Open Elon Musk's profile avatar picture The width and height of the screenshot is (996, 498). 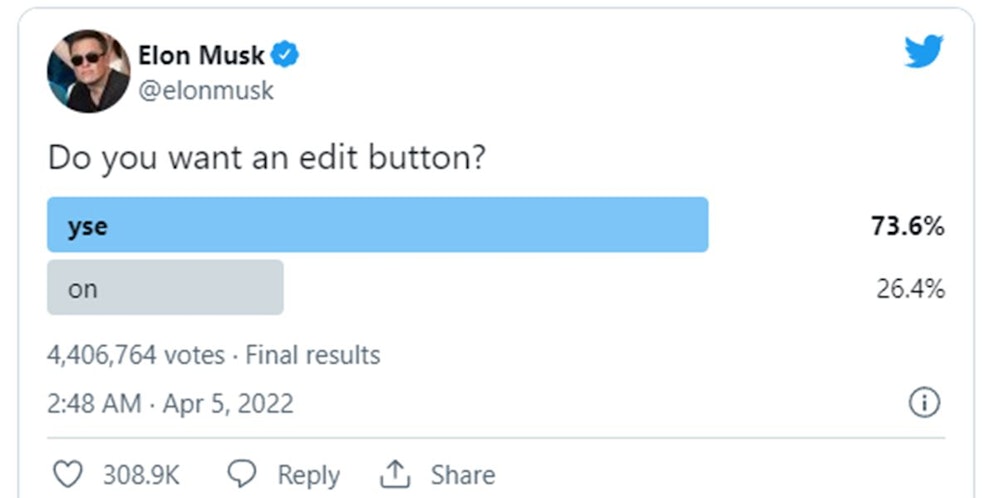(89, 71)
